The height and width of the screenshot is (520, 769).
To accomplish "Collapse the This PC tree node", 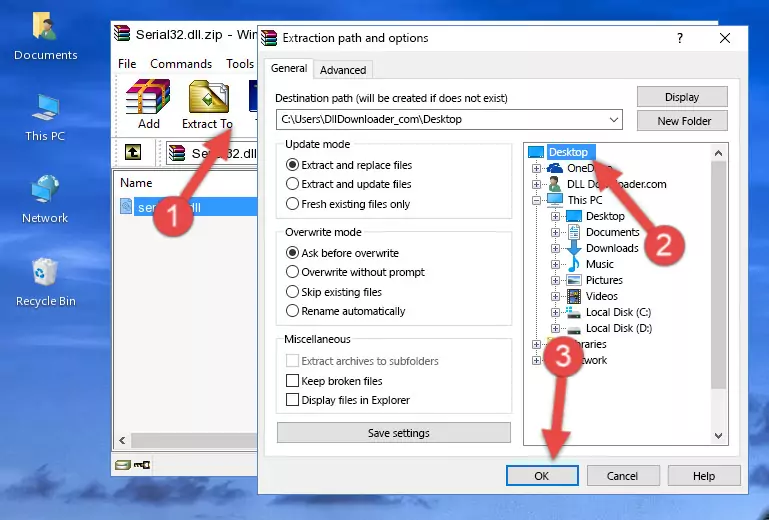I will (537, 200).
